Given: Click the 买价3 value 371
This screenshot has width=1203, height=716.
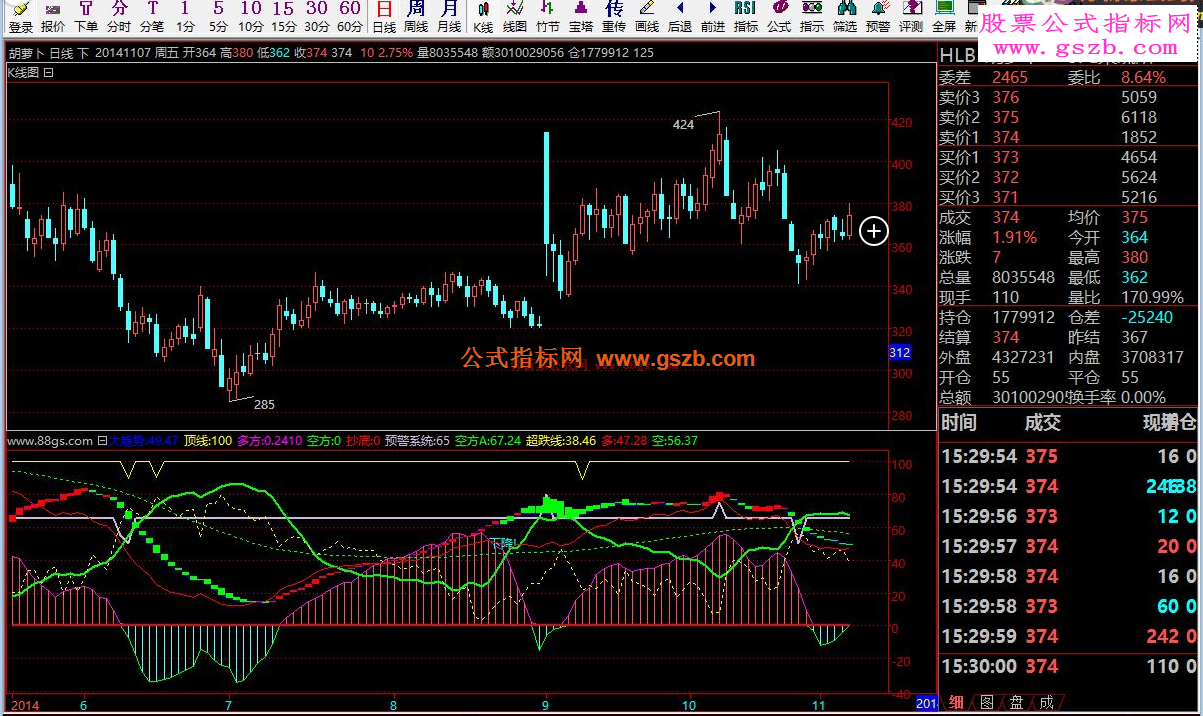Looking at the screenshot, I should [1006, 197].
